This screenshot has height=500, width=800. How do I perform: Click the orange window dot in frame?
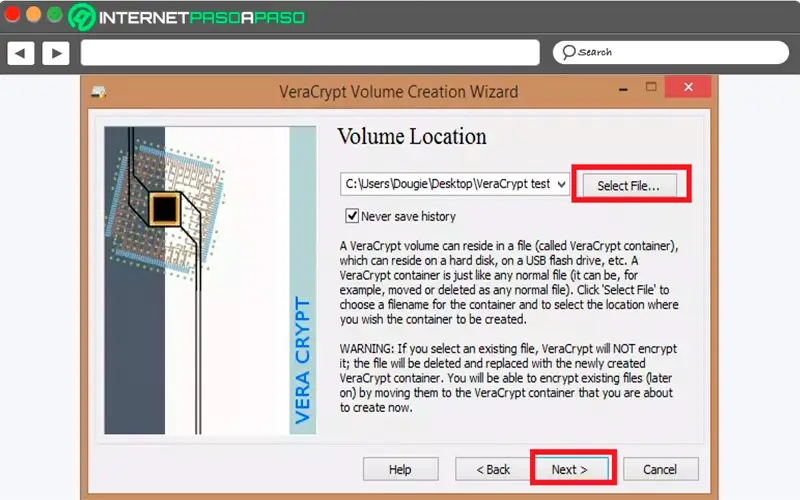(34, 14)
